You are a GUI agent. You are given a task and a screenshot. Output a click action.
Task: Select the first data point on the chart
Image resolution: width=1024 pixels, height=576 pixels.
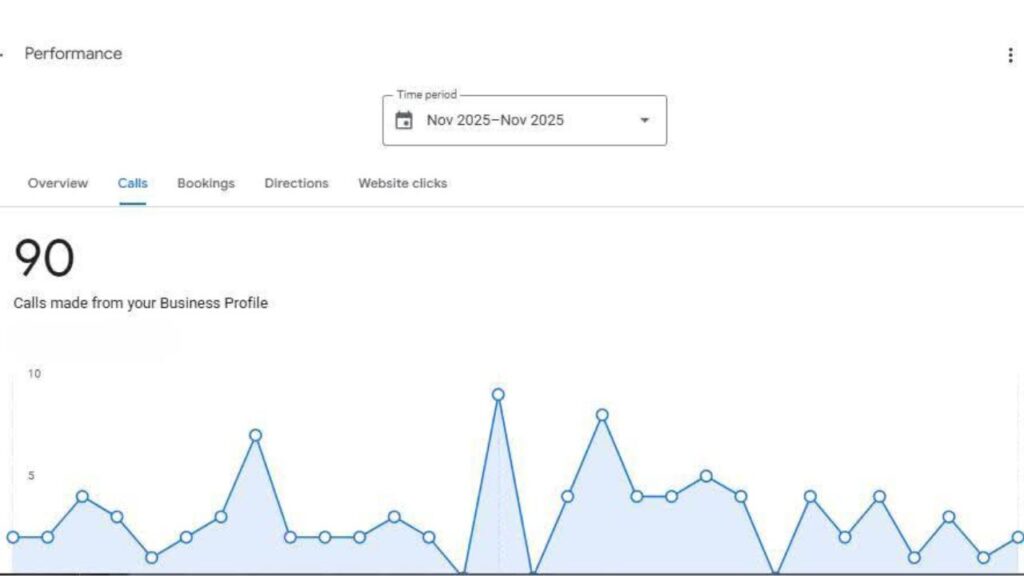(x=13, y=537)
